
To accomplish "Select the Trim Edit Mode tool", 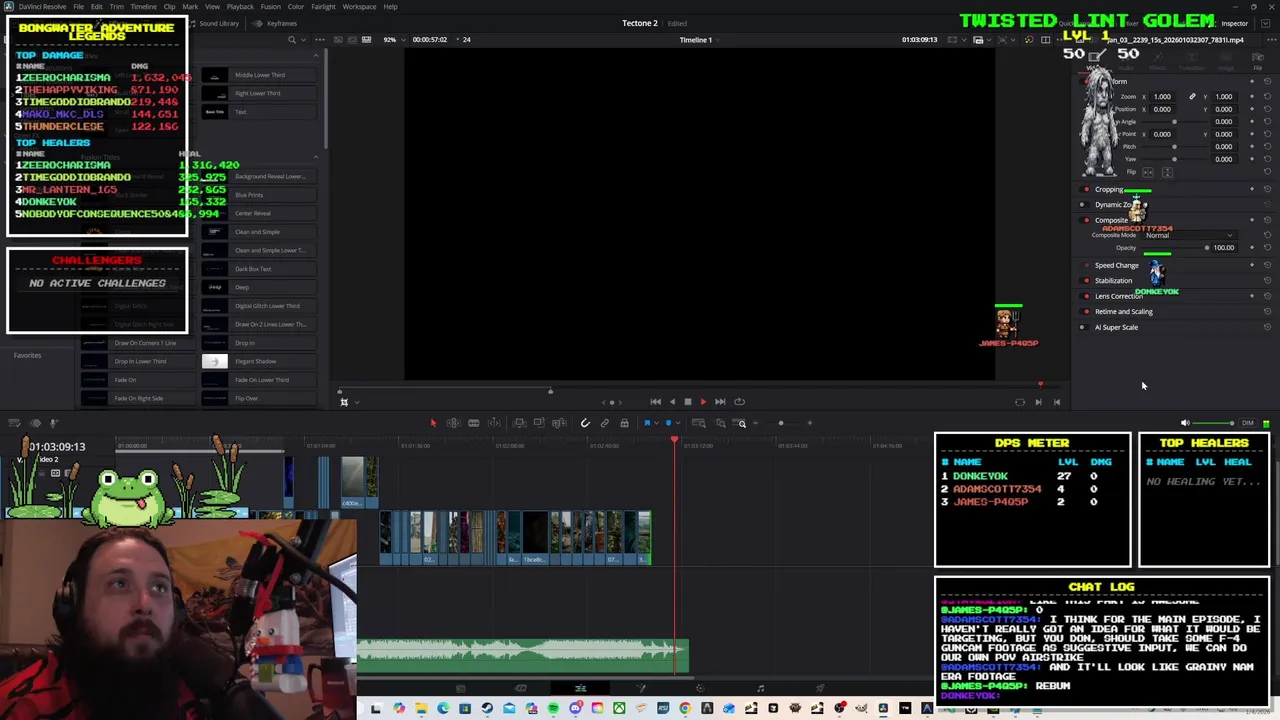I will coord(453,423).
